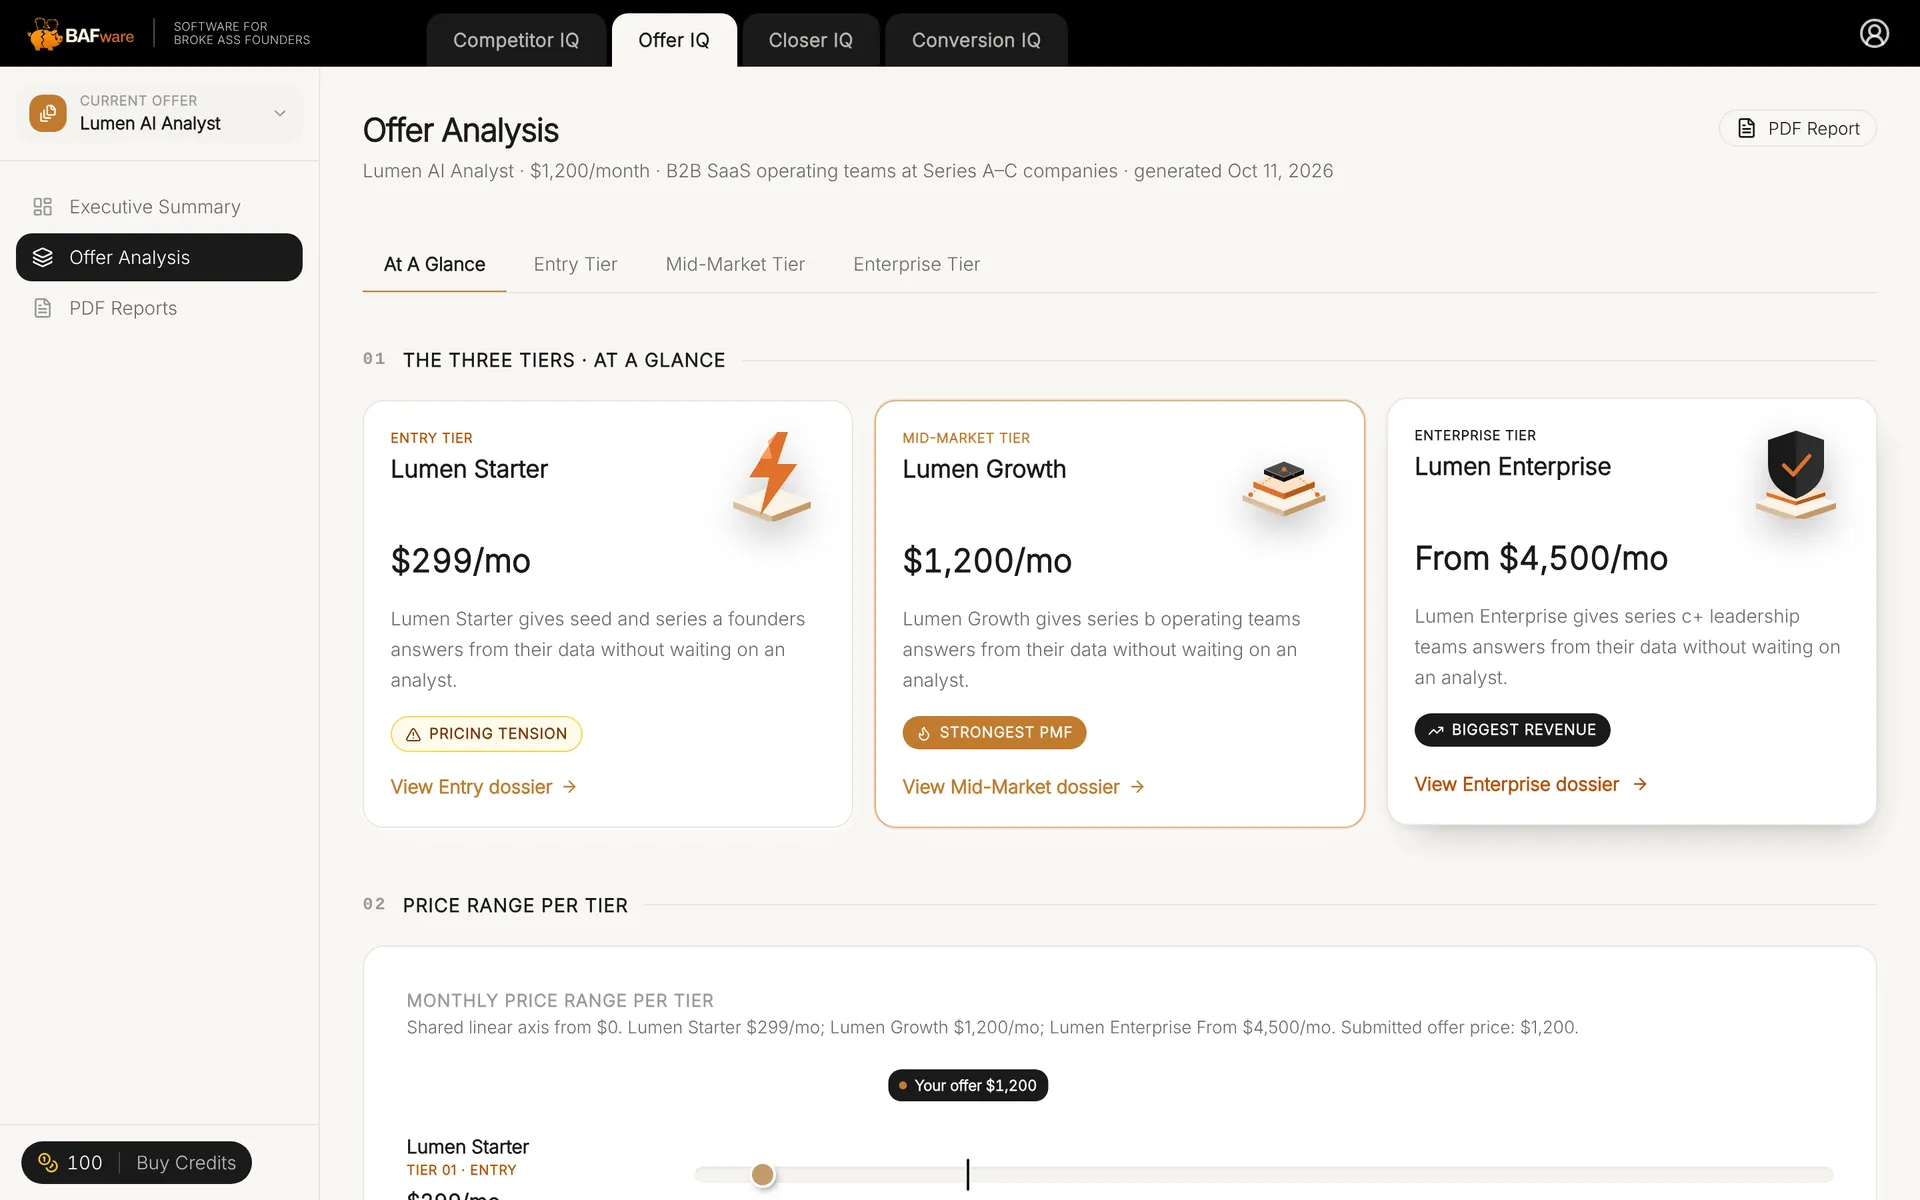Click Buy Credits button
This screenshot has width=1920, height=1200.
coord(186,1162)
